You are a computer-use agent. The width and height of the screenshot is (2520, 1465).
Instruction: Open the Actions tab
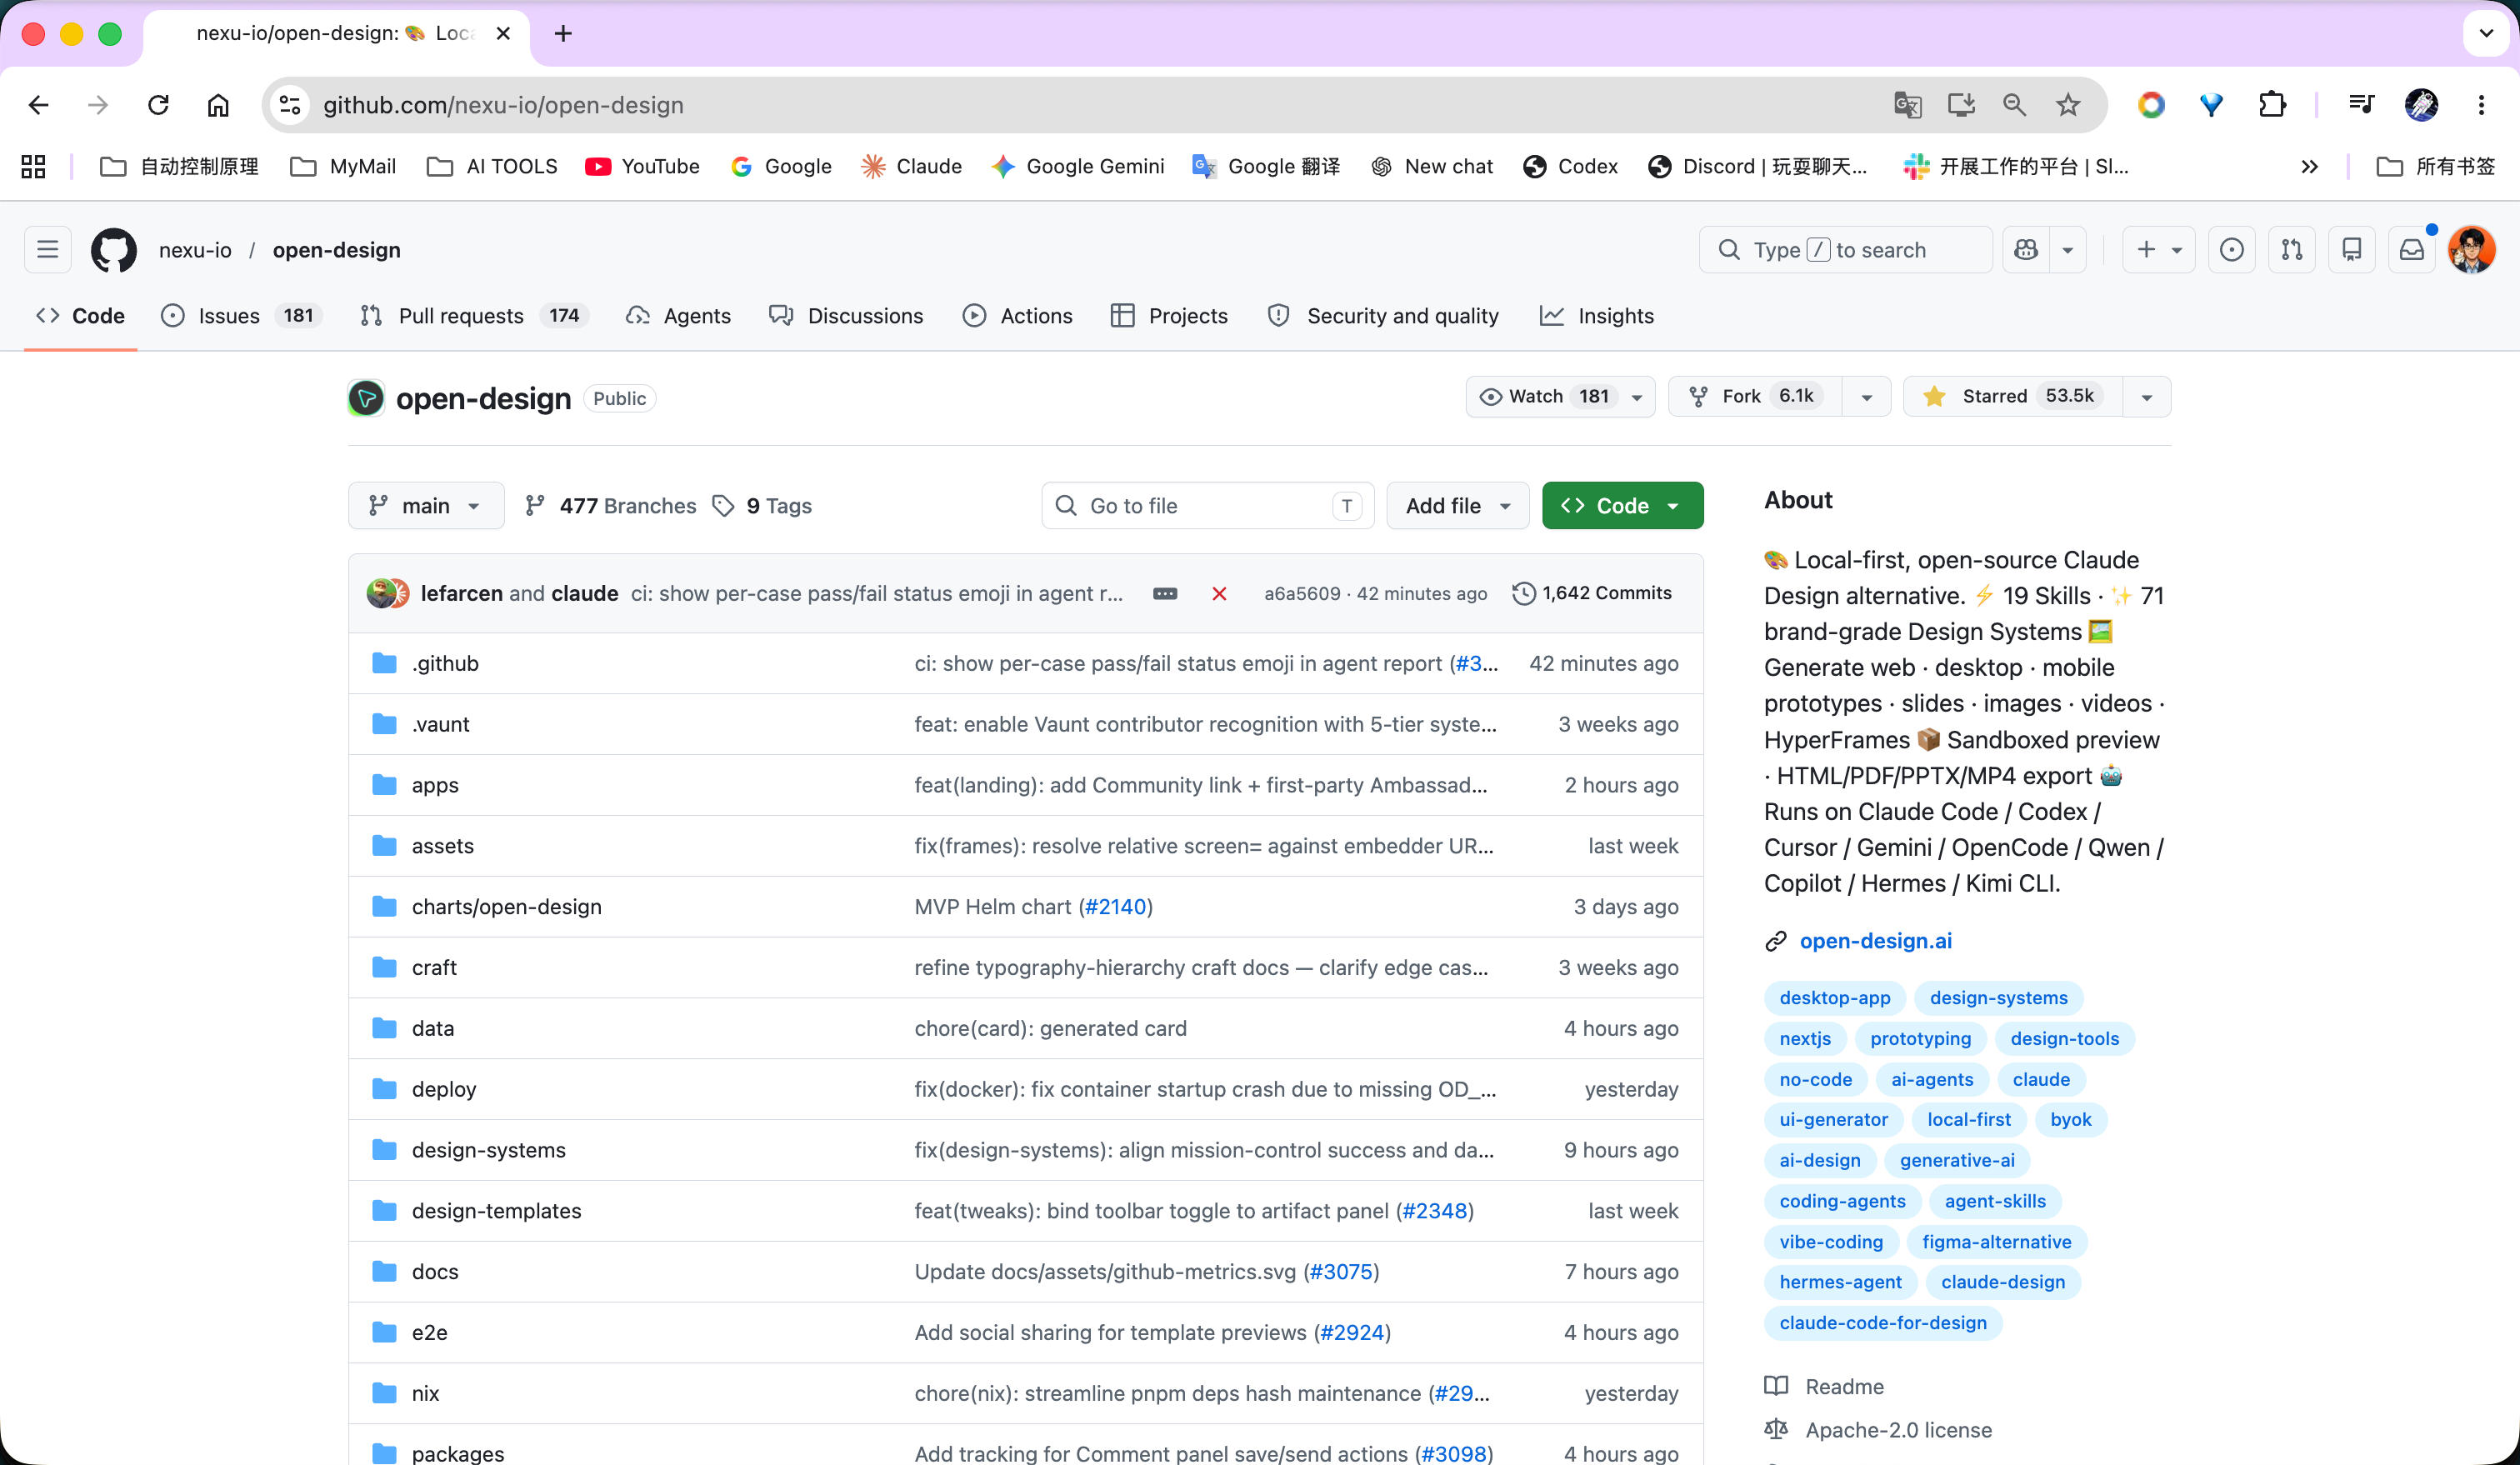(1017, 316)
